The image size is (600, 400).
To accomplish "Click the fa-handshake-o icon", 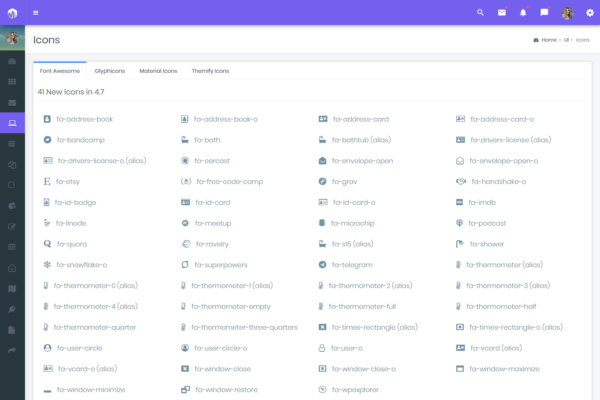I will tap(461, 181).
